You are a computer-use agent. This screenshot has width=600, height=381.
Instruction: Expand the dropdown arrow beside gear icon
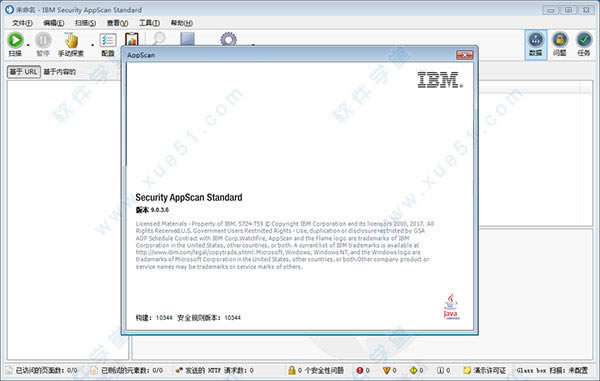point(253,45)
